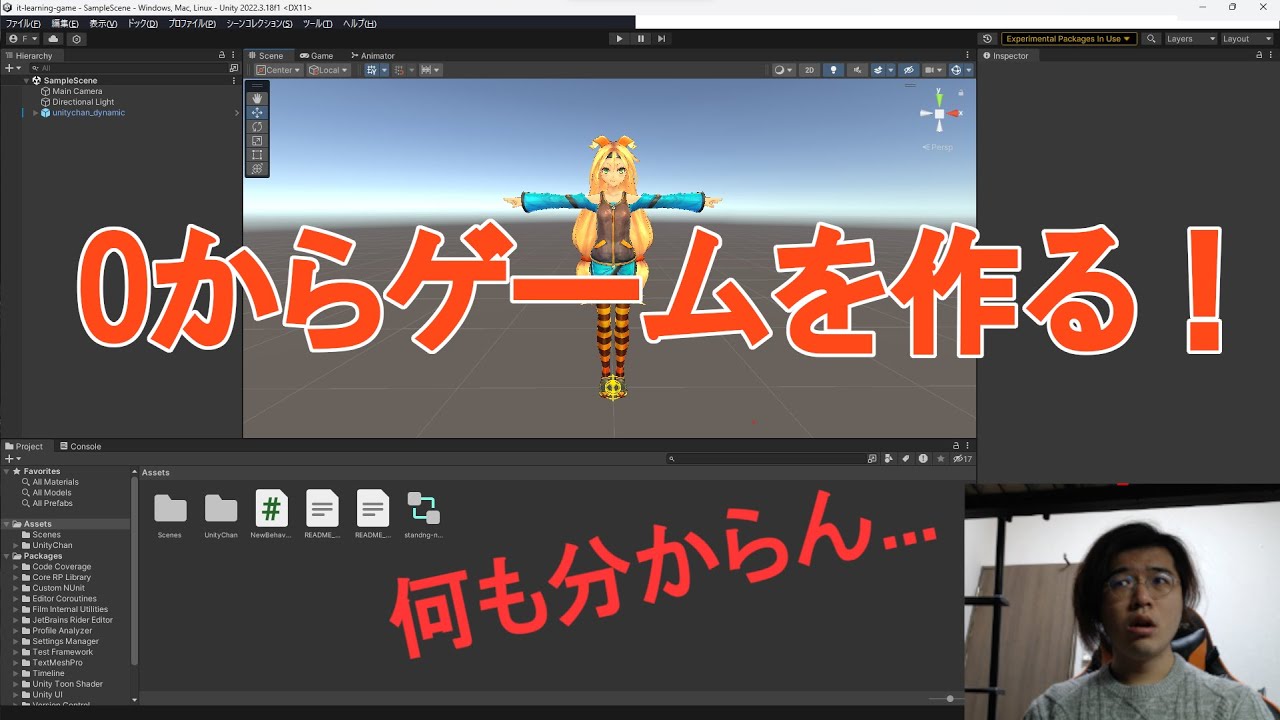Image resolution: width=1280 pixels, height=720 pixels.
Task: Open Layers dropdown
Action: 1190,39
